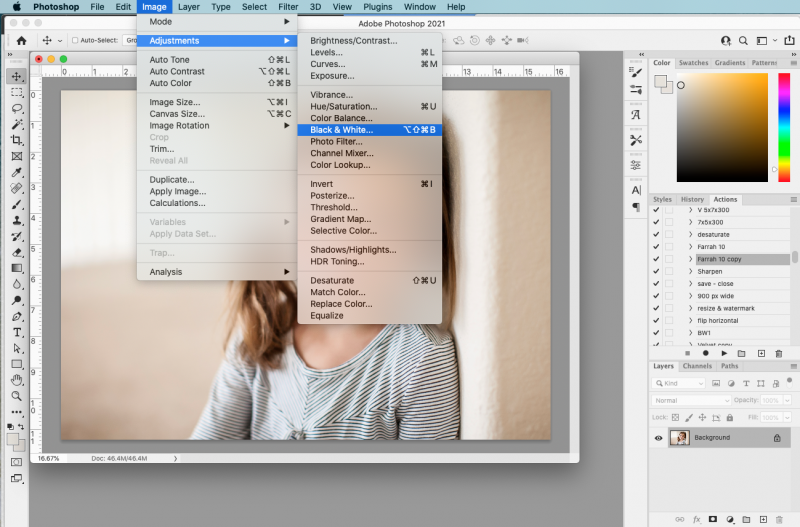Click the foreground color swatch in Color panel

(x=660, y=82)
